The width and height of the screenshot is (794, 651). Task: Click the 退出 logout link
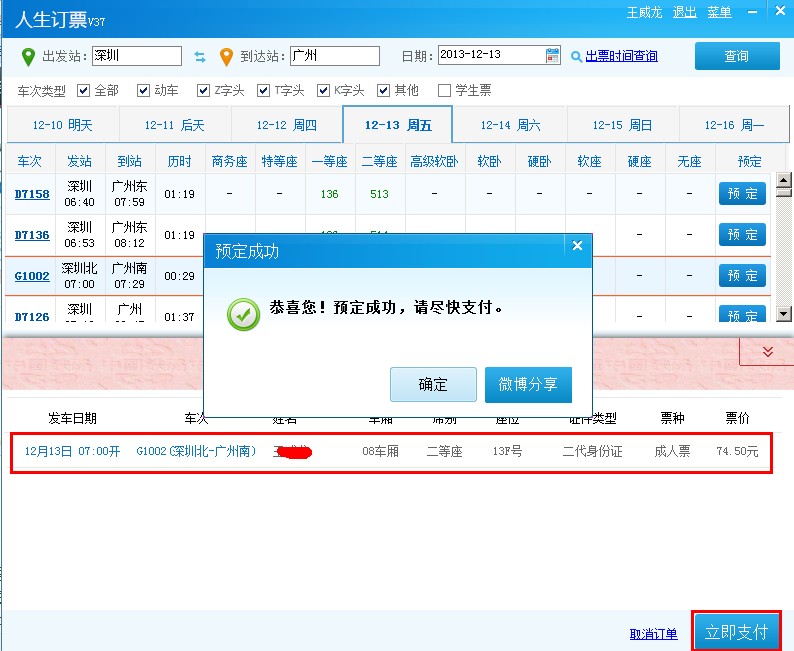tap(685, 12)
